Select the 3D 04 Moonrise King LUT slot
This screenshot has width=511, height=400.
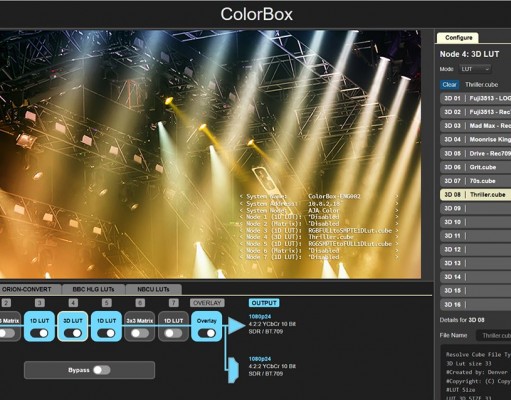pos(476,139)
